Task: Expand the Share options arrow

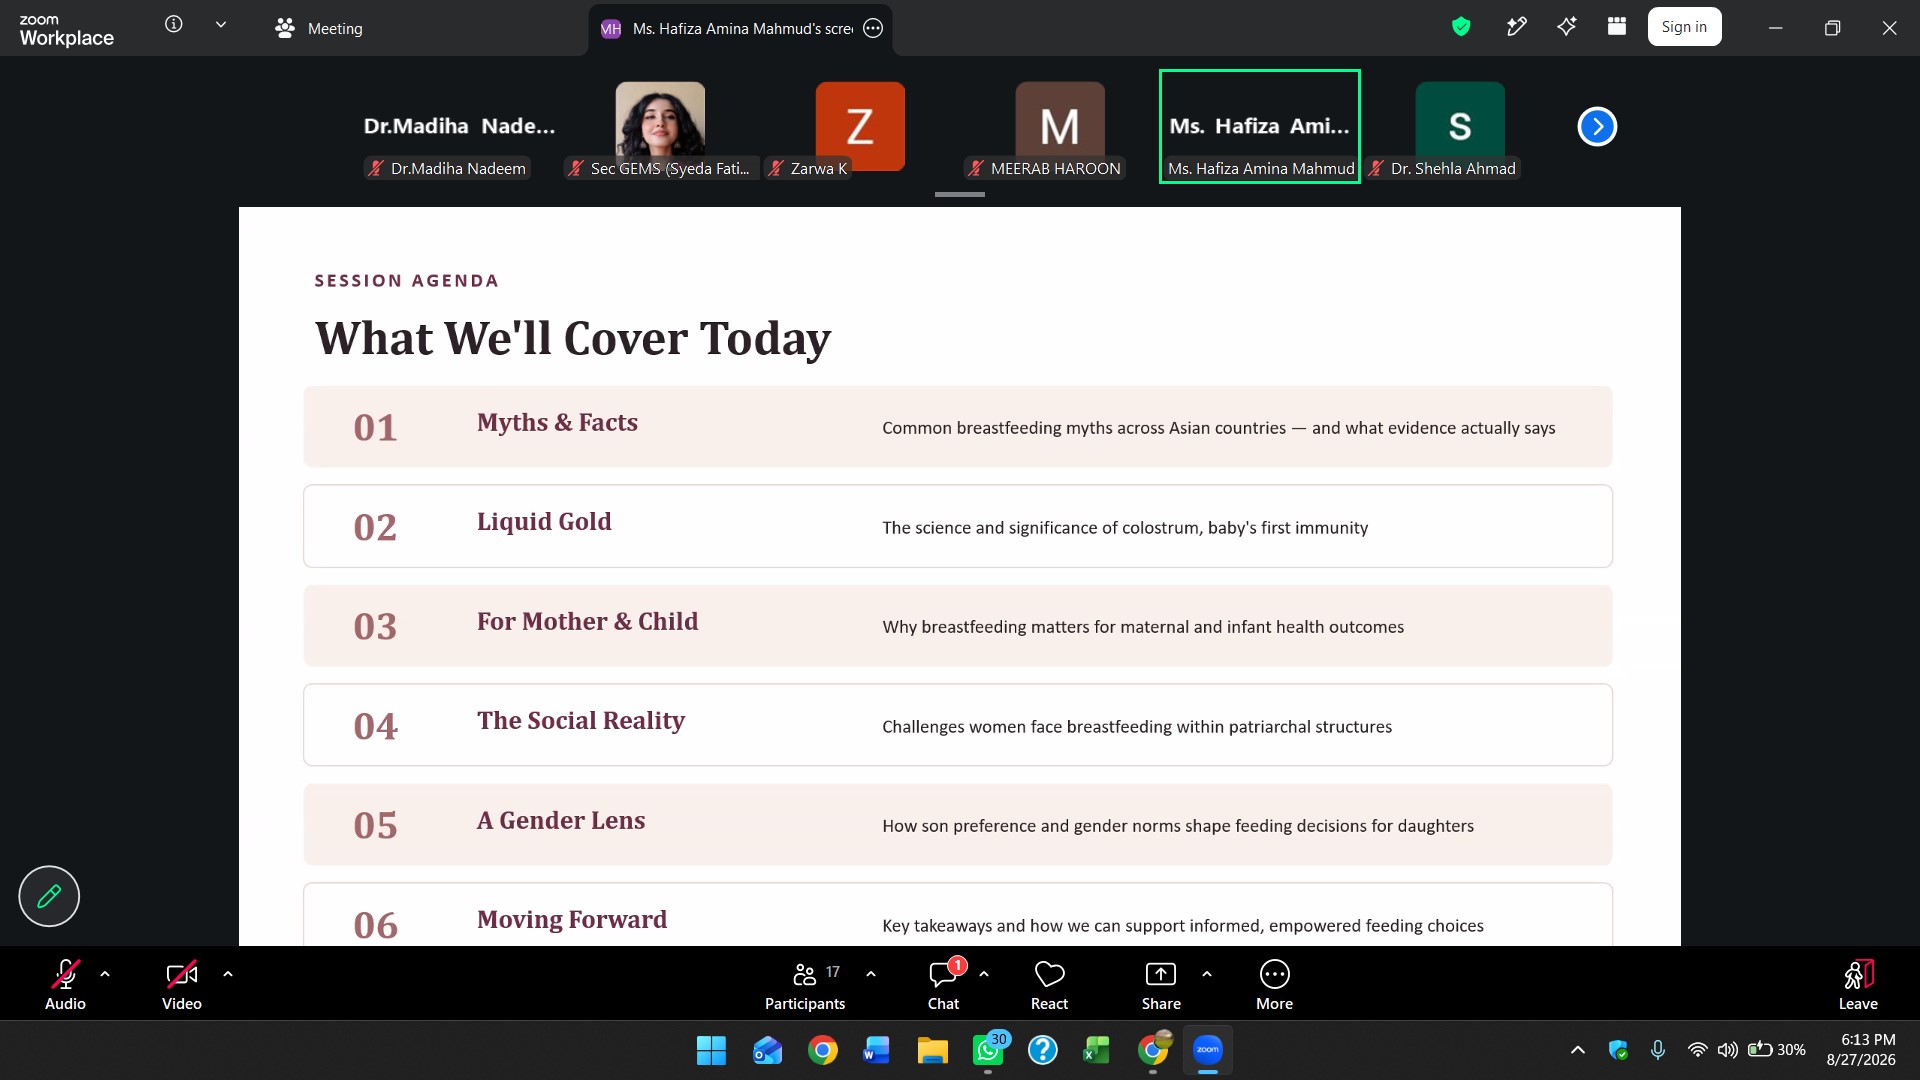Action: click(x=1207, y=973)
